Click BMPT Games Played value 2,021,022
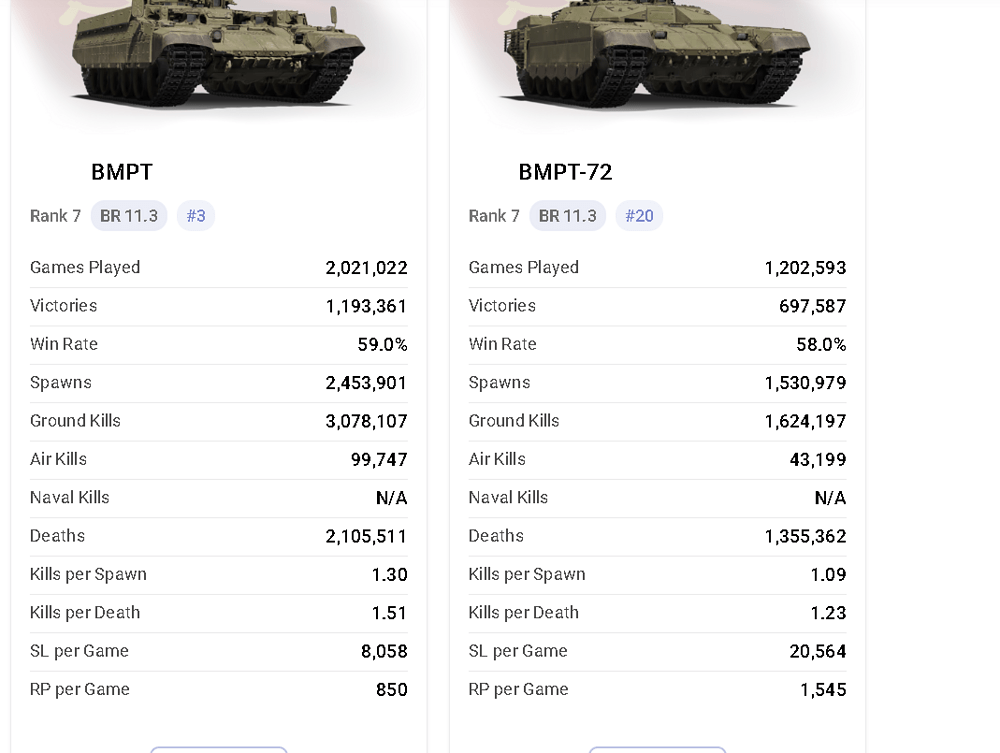 point(366,268)
